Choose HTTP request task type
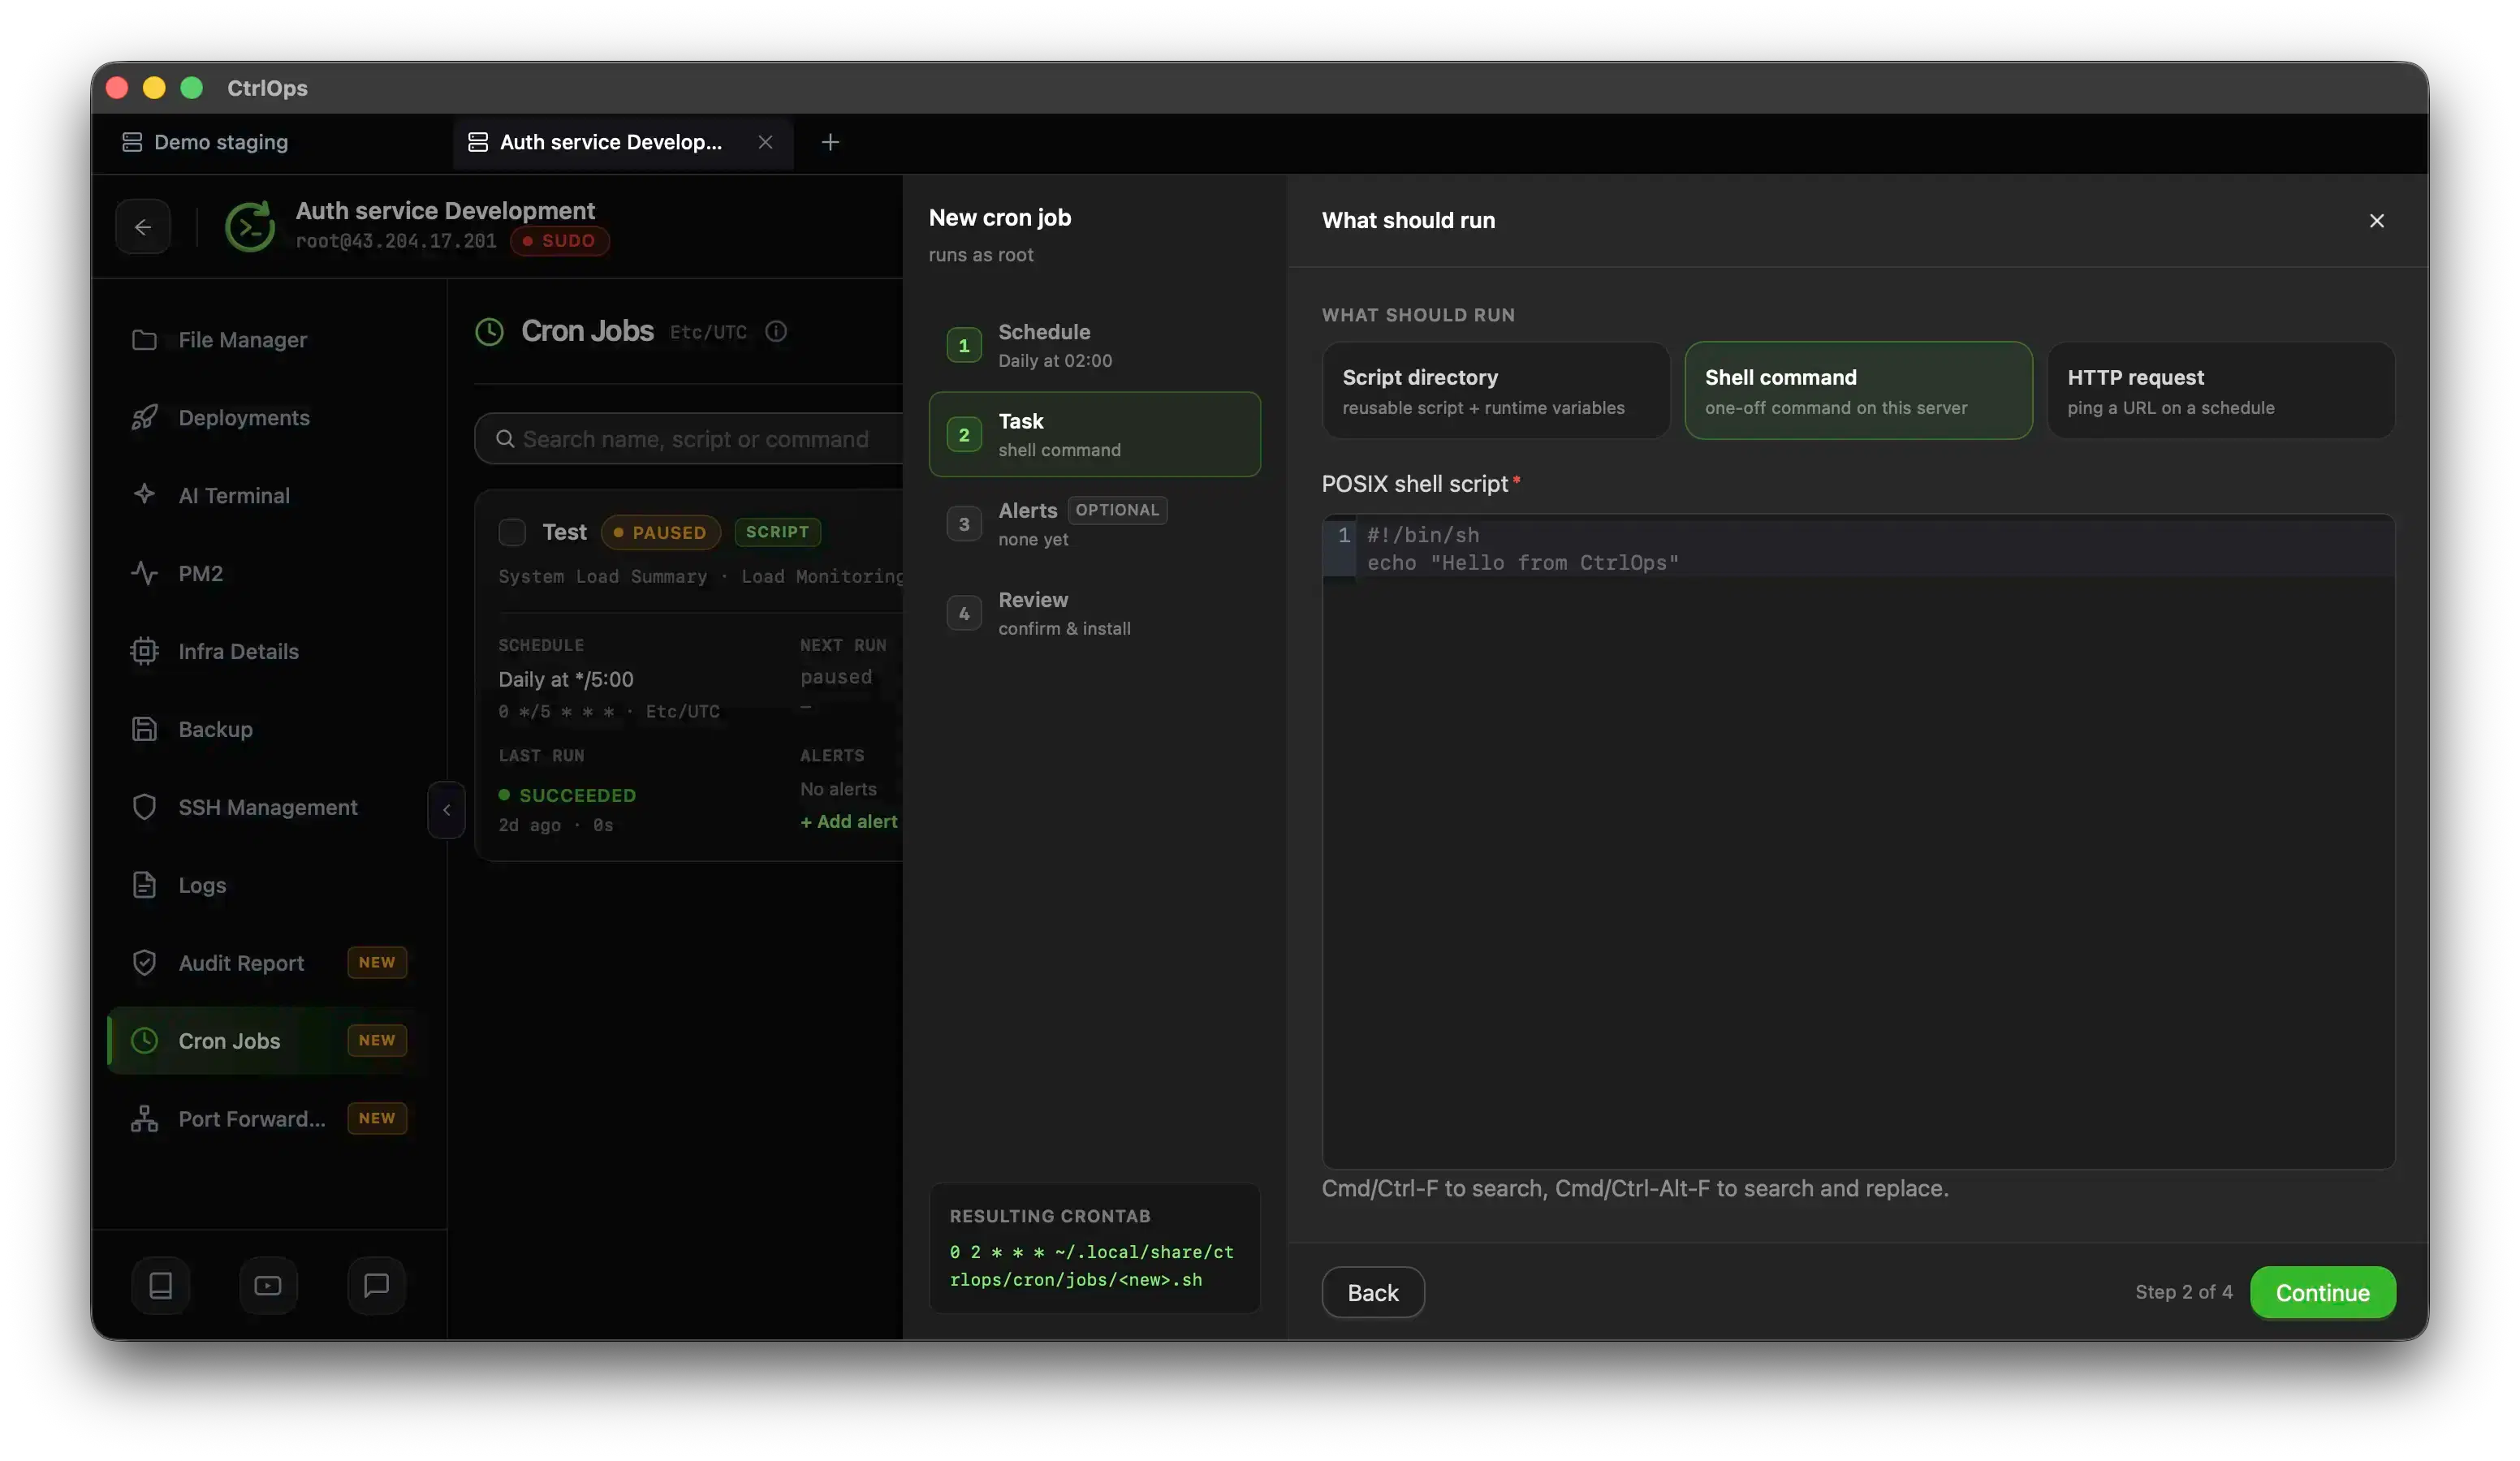This screenshot has width=2520, height=1461. click(2221, 391)
